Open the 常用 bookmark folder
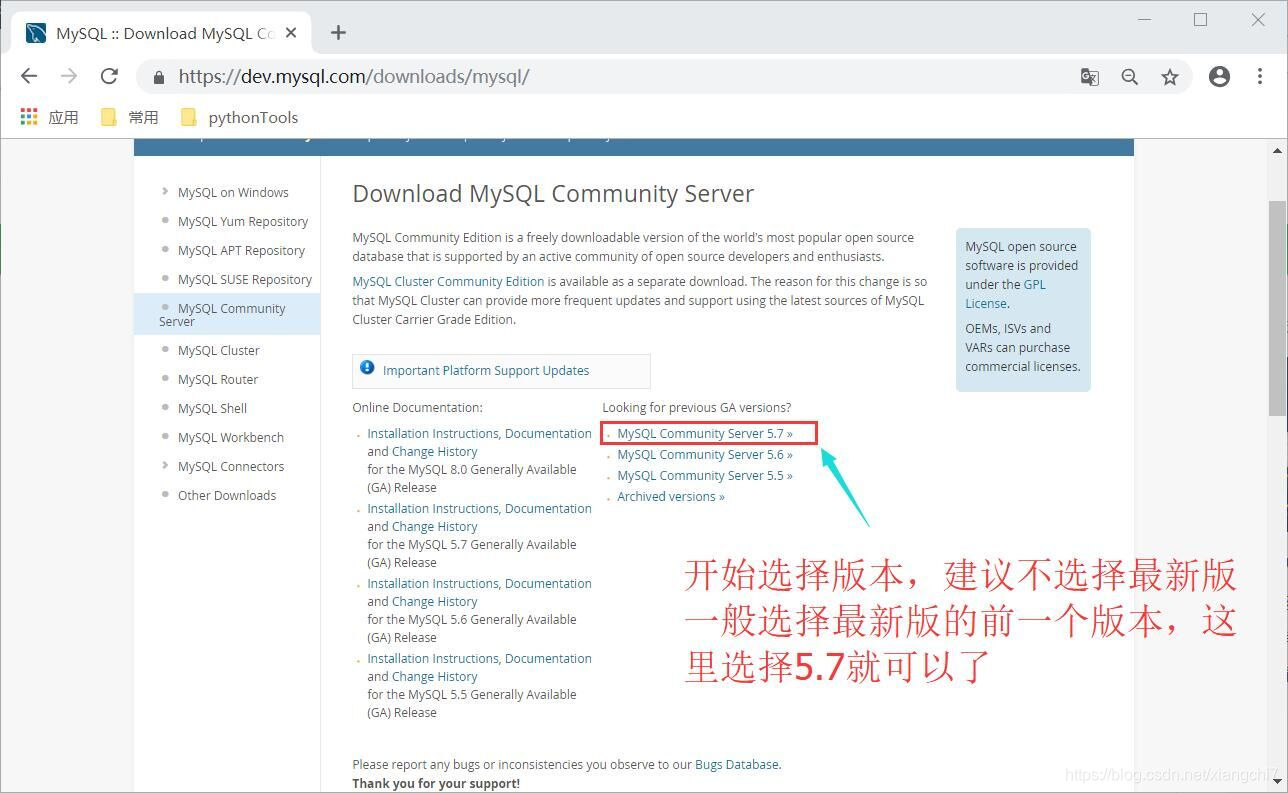The image size is (1288, 793). point(129,117)
